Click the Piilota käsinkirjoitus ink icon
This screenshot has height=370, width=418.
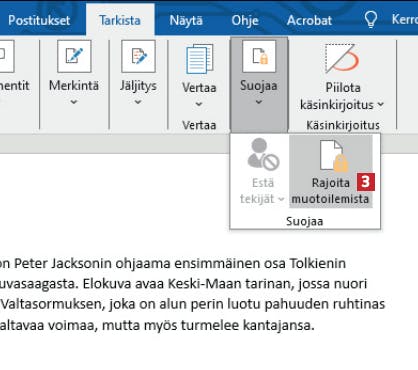click(342, 58)
